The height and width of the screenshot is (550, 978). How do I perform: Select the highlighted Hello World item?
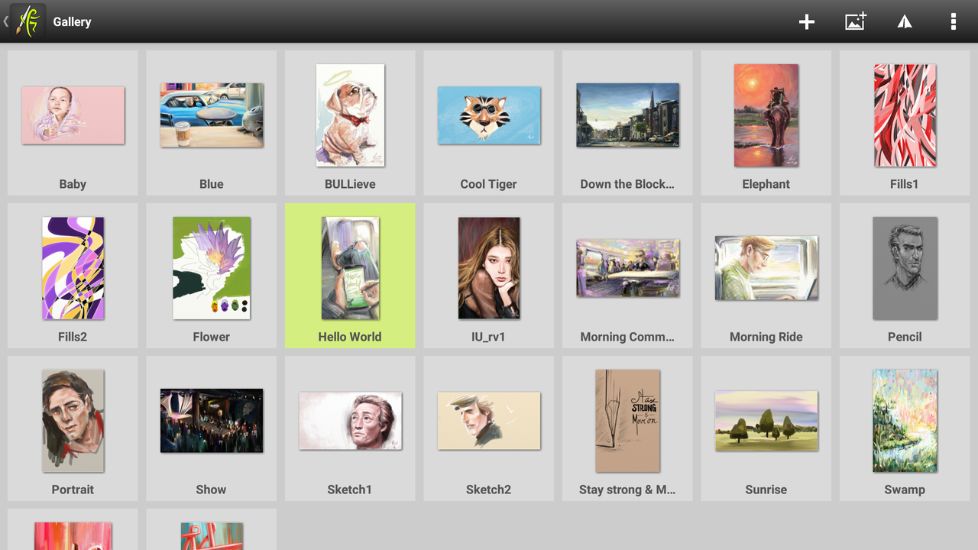tap(350, 268)
